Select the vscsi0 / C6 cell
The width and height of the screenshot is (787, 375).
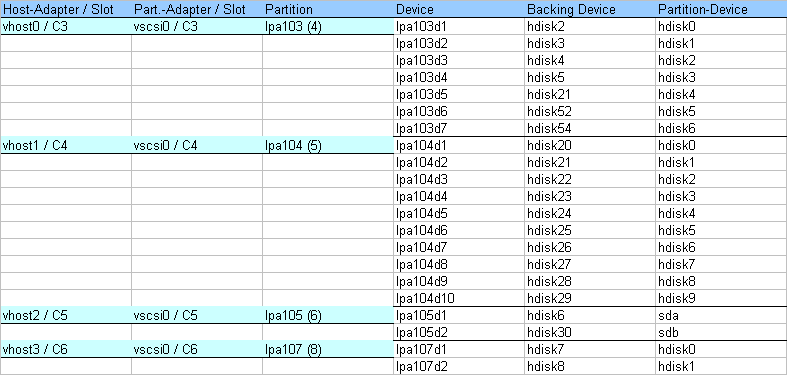click(x=197, y=349)
